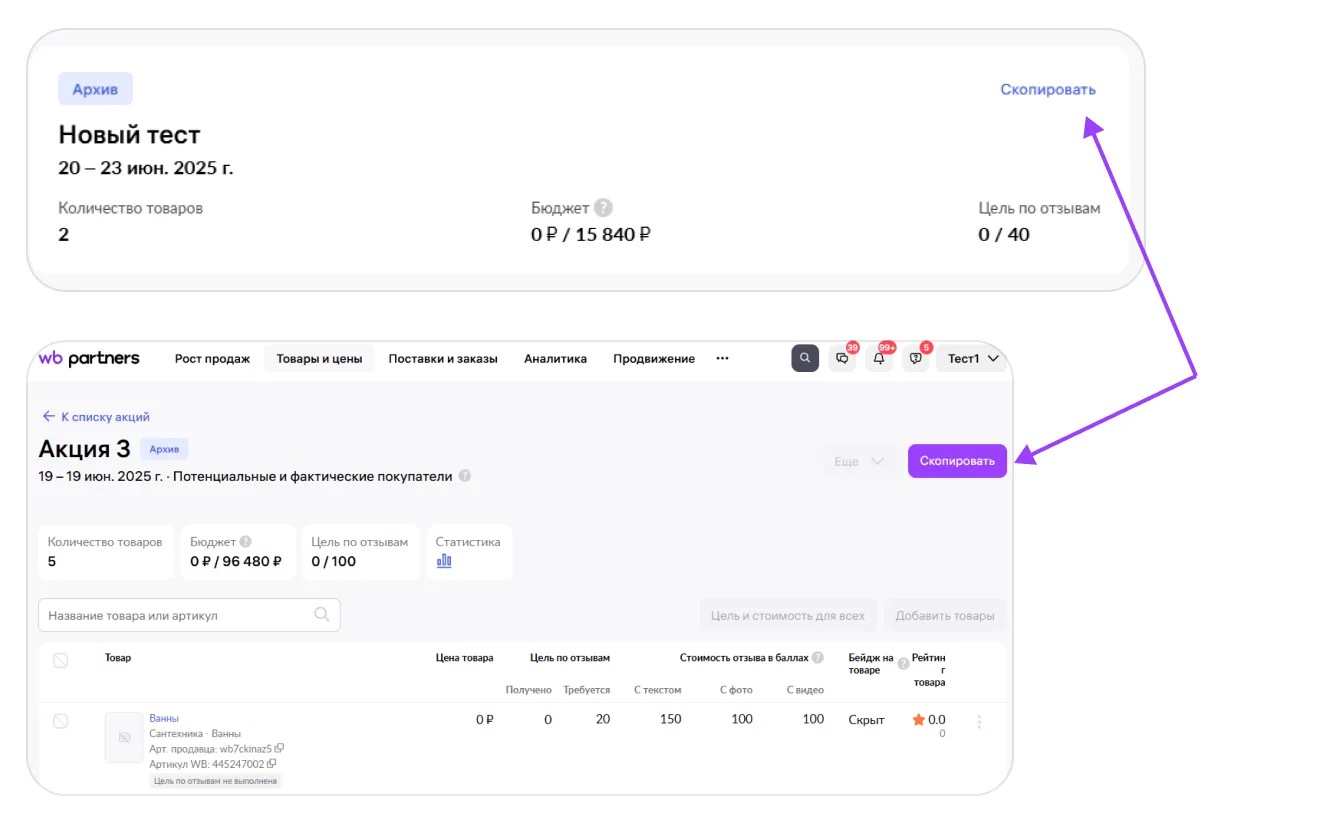
Task: Select the checkbox for the Ванны row
Action: [60, 721]
